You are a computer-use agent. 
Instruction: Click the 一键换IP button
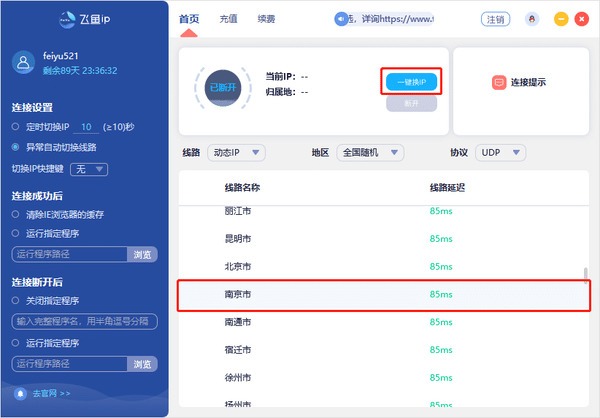tap(411, 82)
